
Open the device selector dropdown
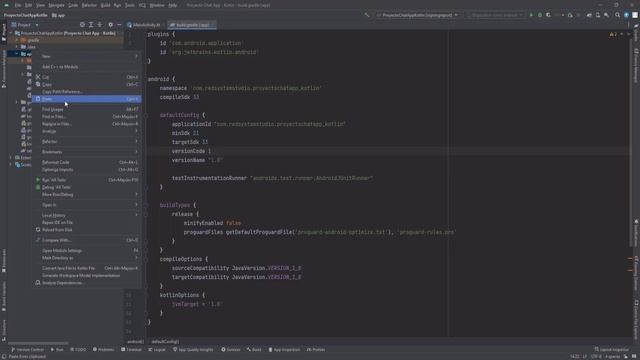[x=495, y=15]
